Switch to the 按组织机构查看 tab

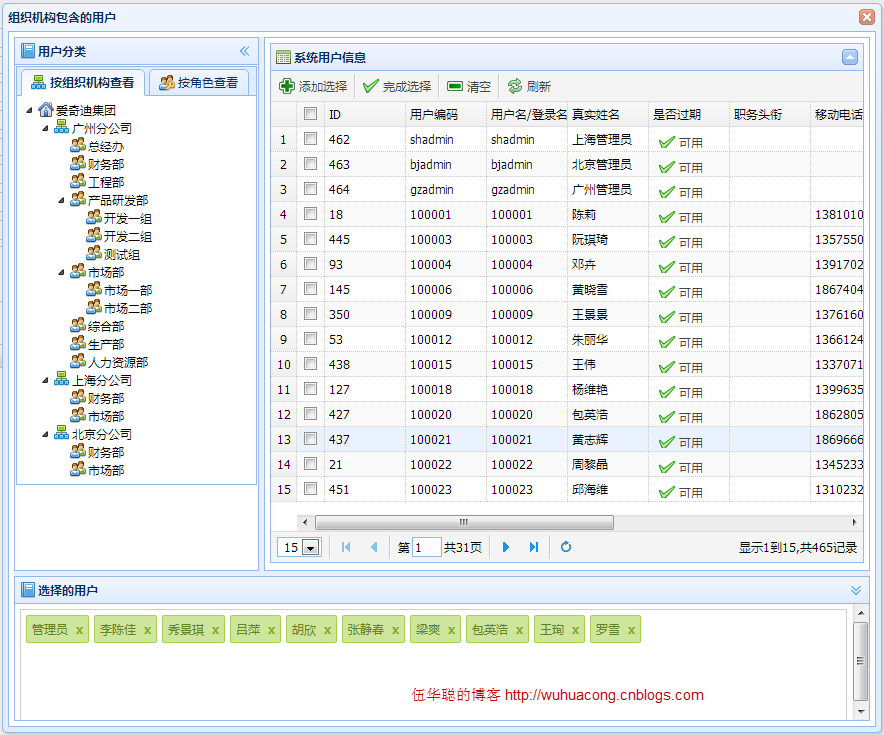[83, 83]
